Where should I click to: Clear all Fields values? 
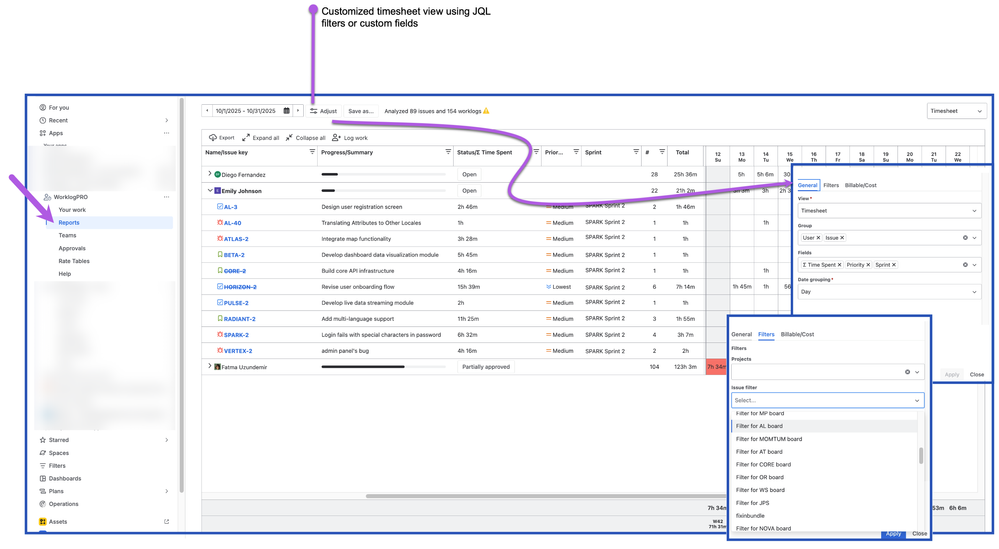pos(965,265)
